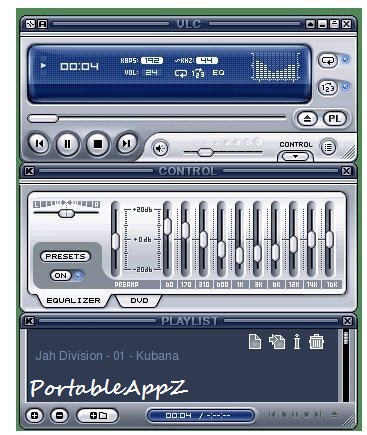367x435 pixels.
Task: Stop the playback
Action: point(98,144)
